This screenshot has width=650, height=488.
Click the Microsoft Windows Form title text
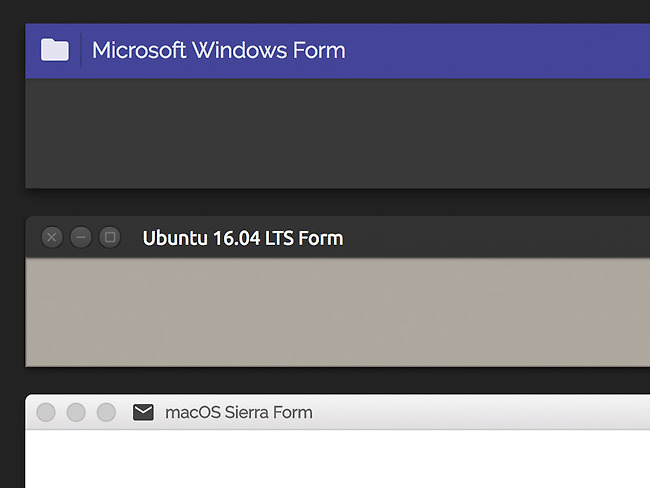(x=218, y=50)
